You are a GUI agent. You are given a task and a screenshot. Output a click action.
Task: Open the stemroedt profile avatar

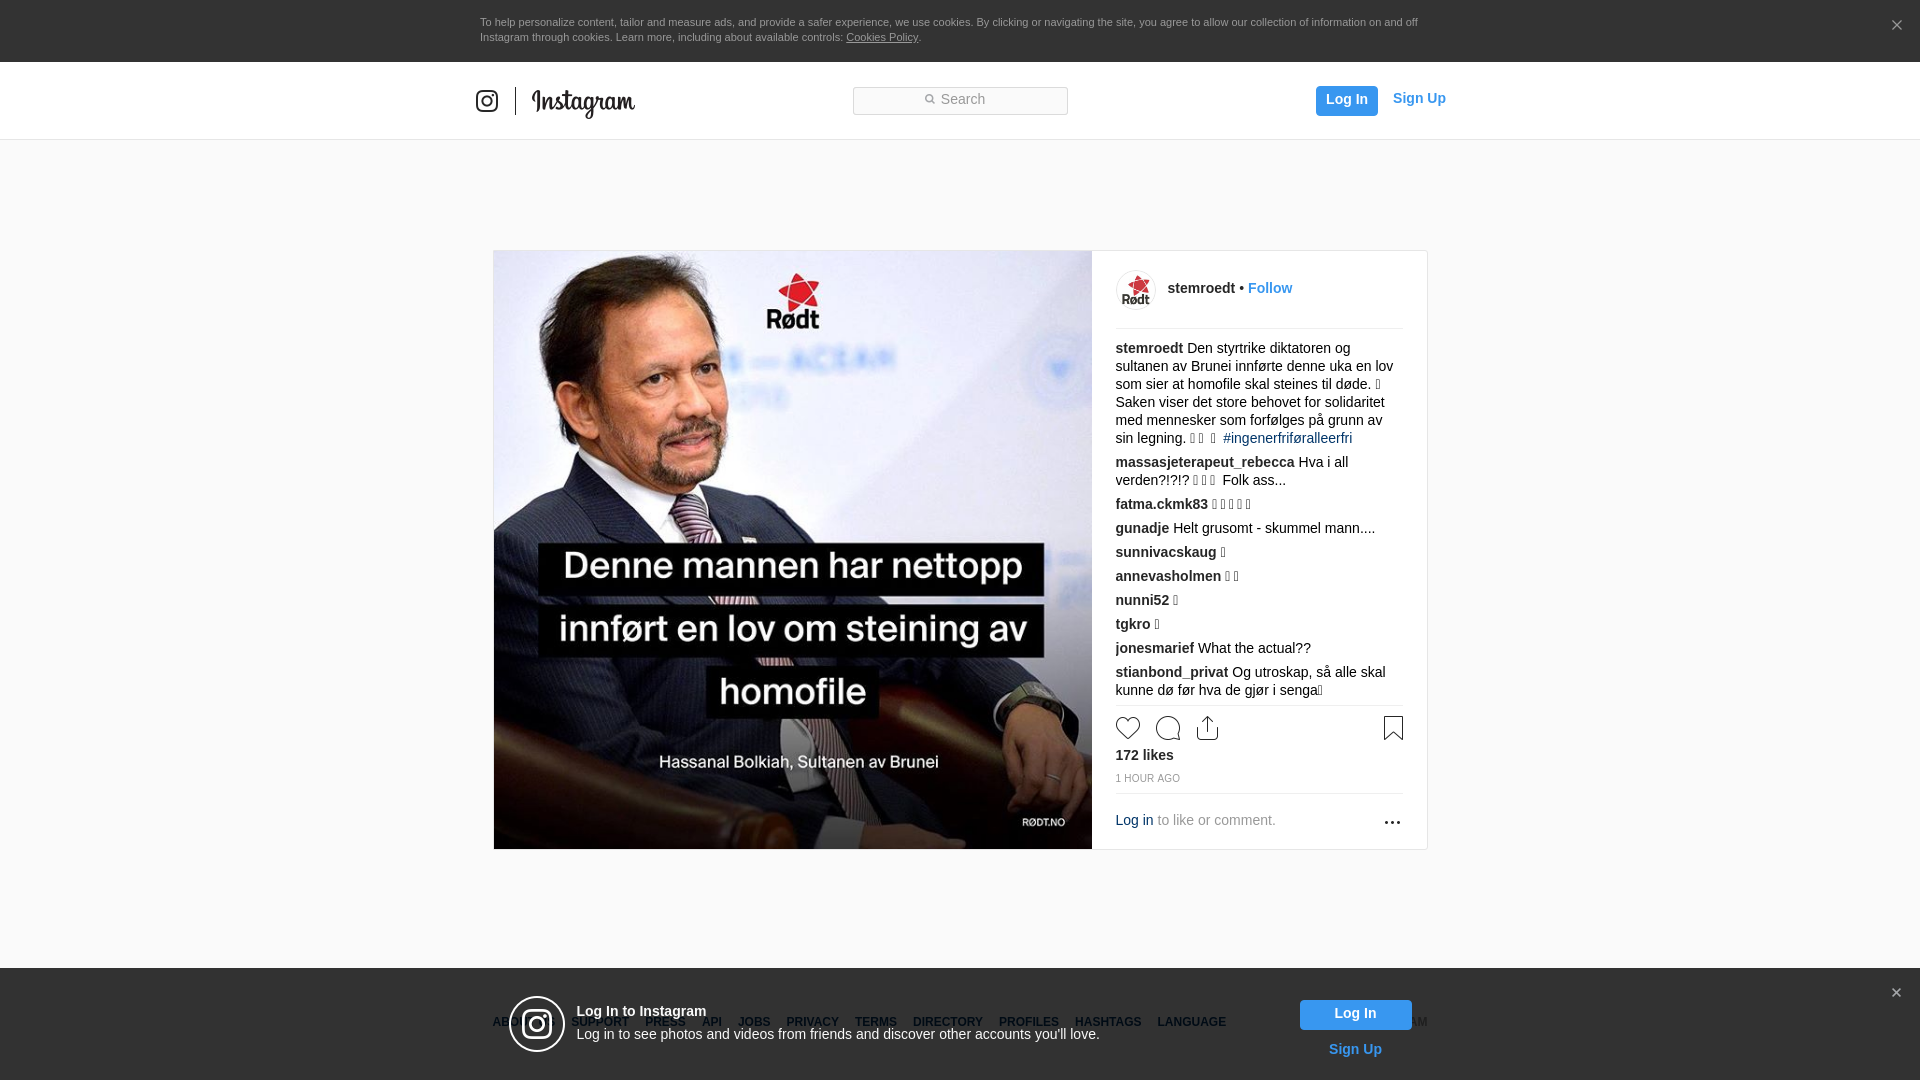pyautogui.click(x=1136, y=290)
